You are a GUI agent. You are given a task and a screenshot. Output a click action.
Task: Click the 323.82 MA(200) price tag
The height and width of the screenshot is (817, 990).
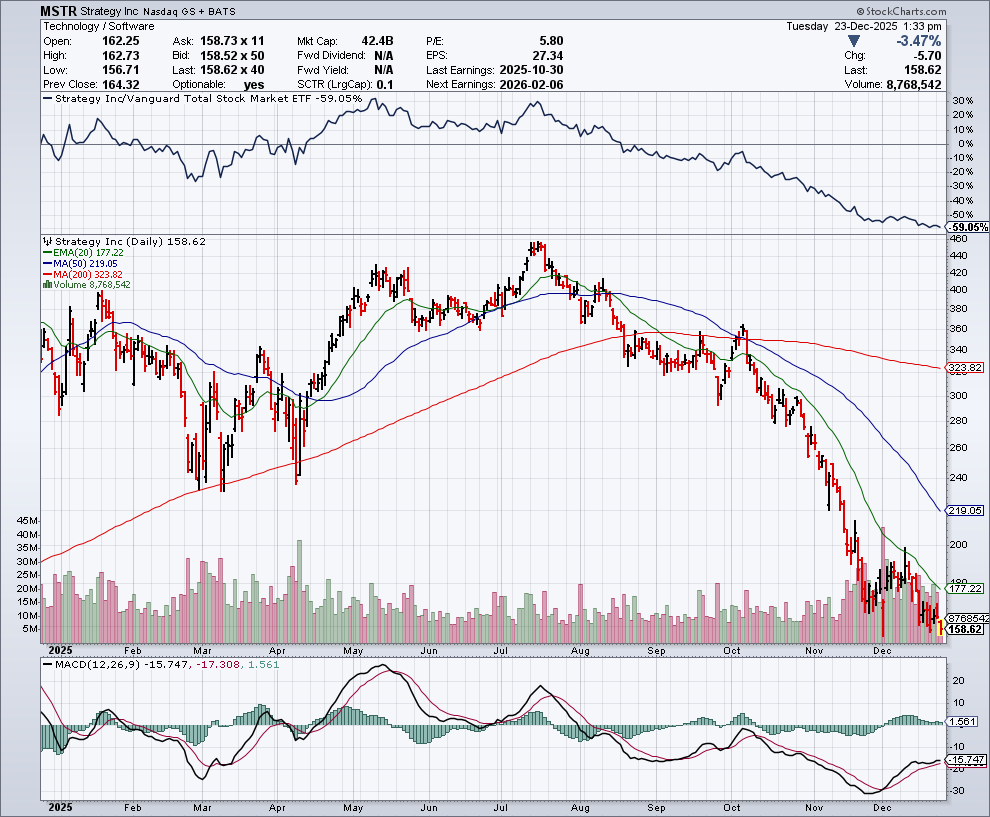click(x=966, y=368)
